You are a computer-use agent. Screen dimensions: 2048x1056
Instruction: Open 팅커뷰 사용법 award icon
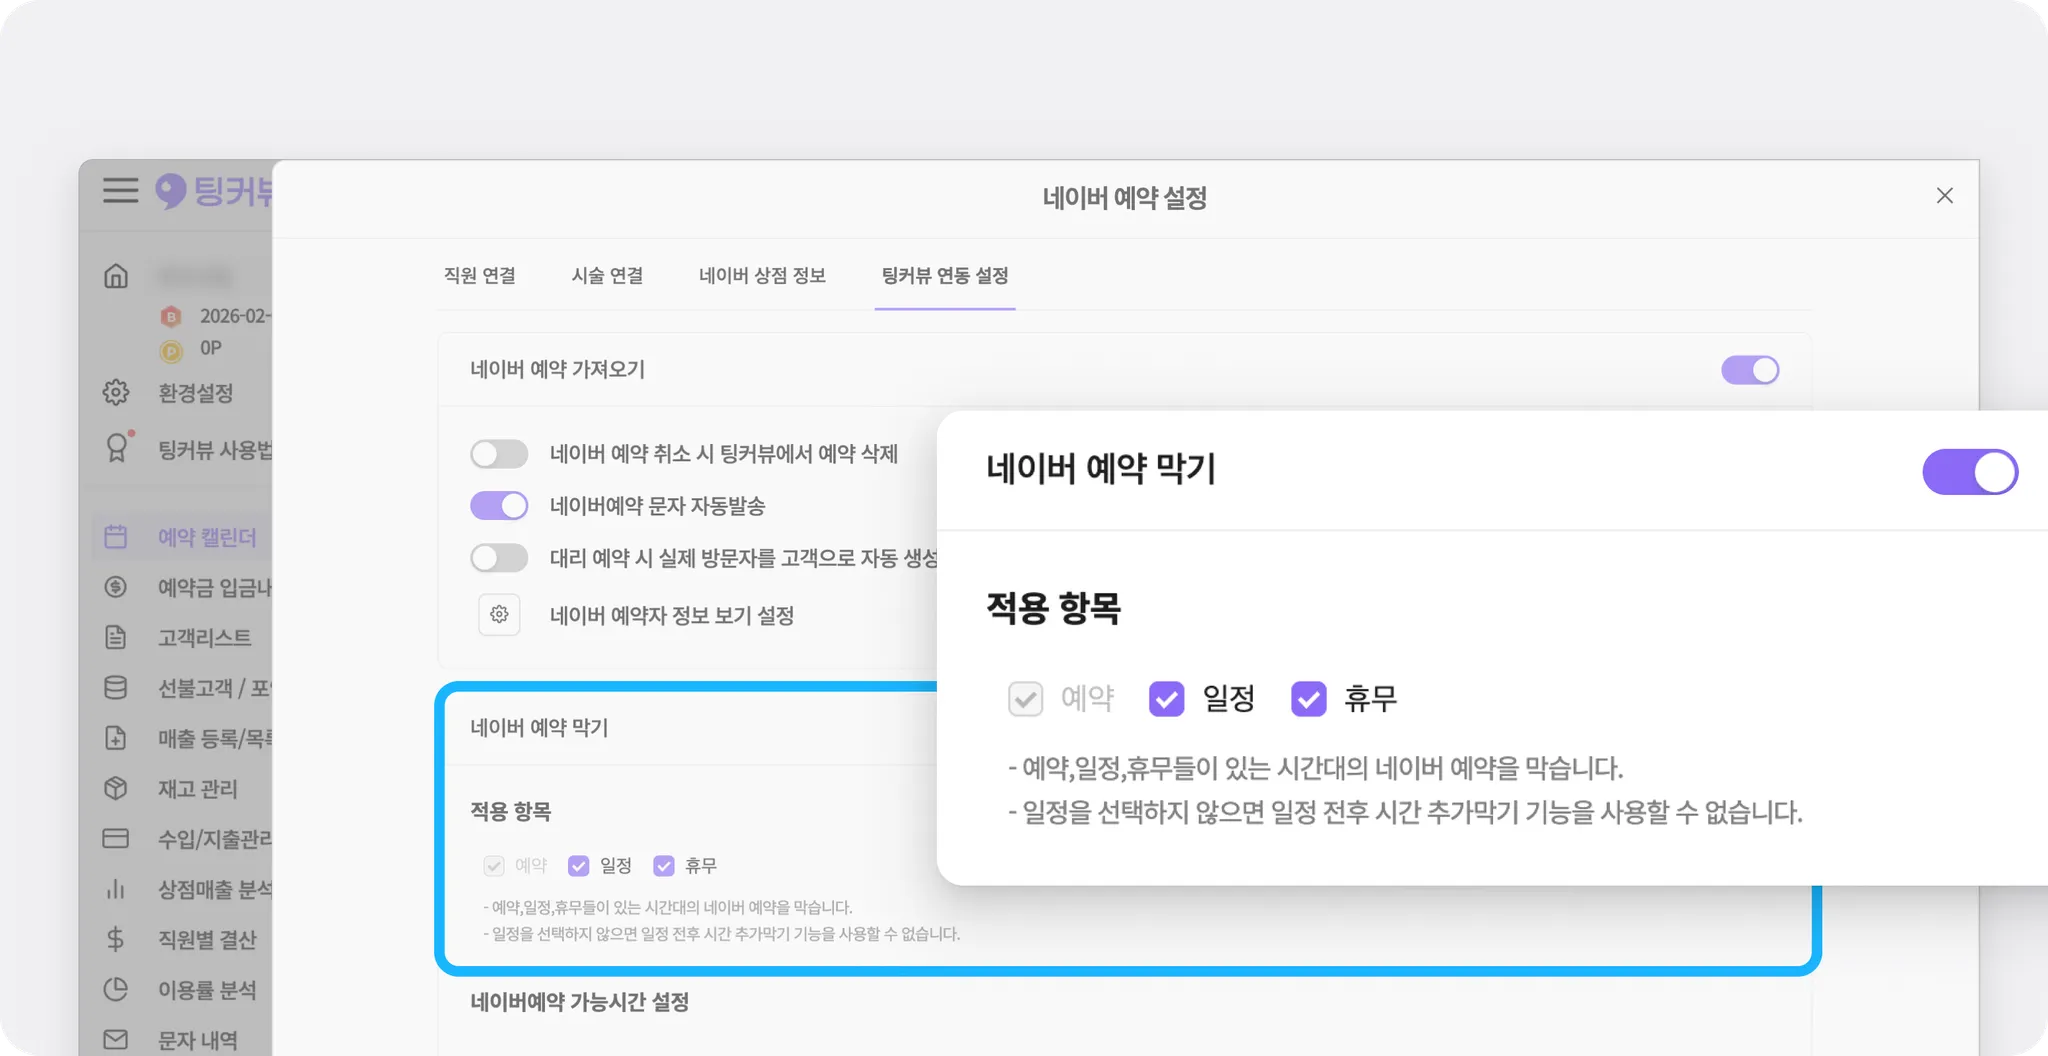[x=117, y=448]
